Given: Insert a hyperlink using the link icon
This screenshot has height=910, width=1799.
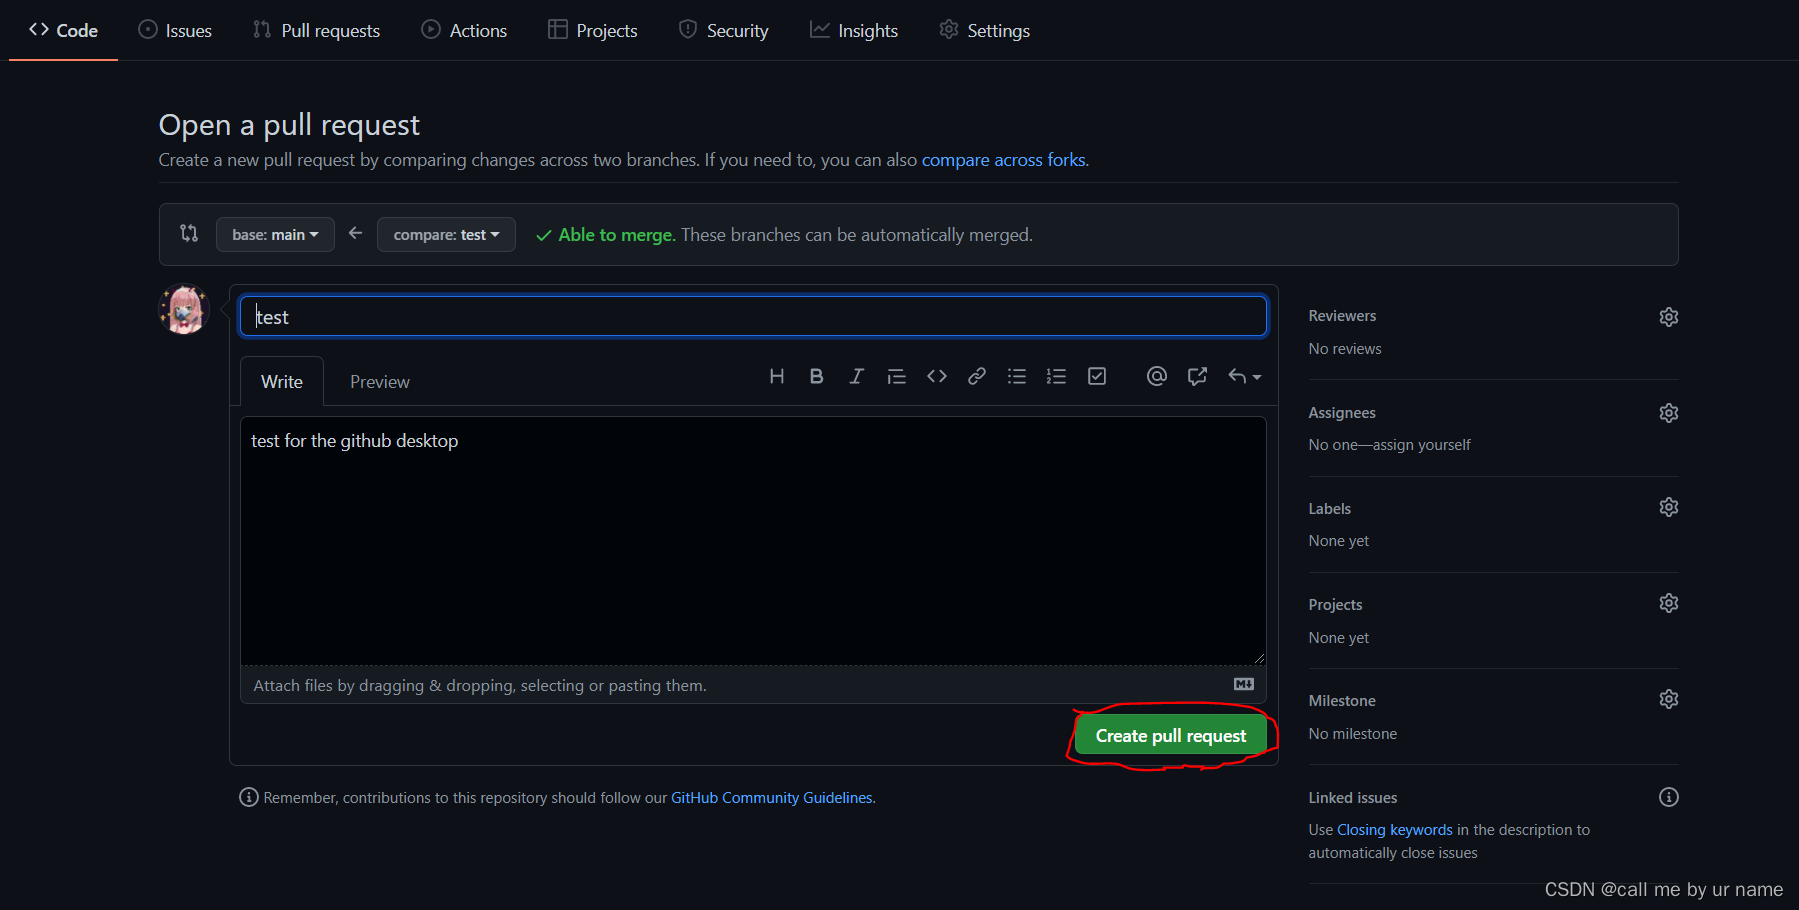Looking at the screenshot, I should click(977, 376).
